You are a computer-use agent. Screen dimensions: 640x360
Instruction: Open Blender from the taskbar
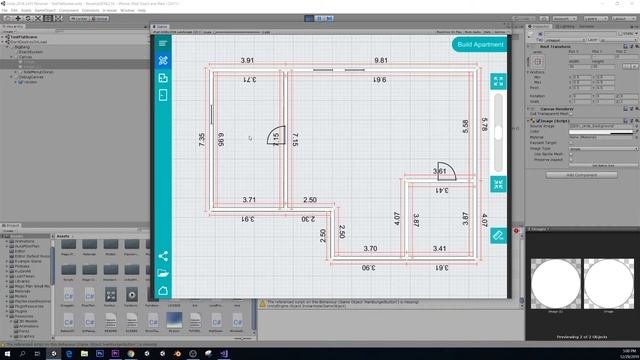[x=178, y=353]
